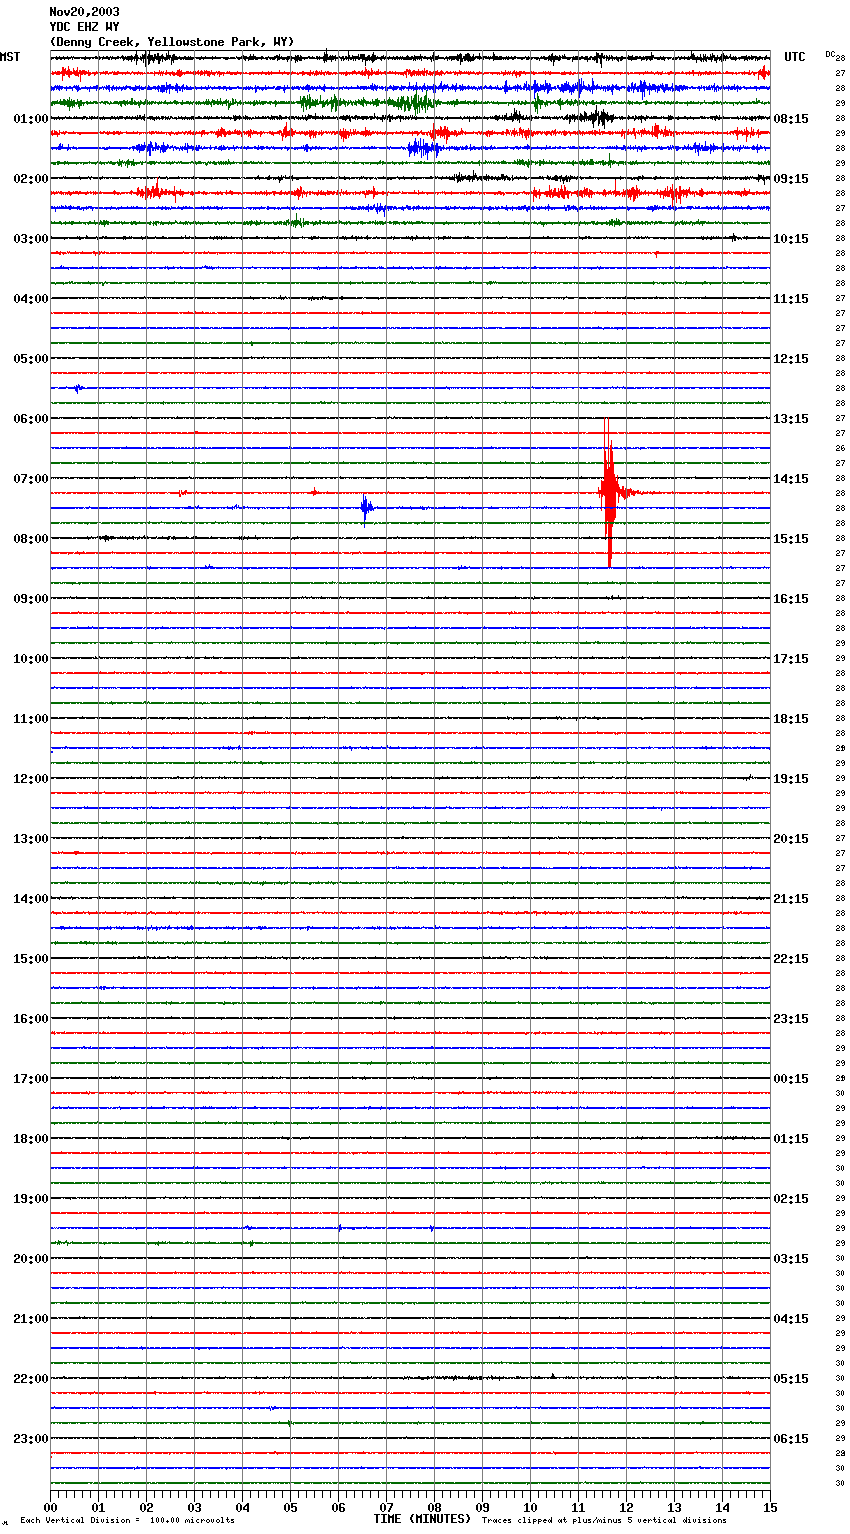
Task: Select the 06:00 MST time label
Action: point(31,419)
